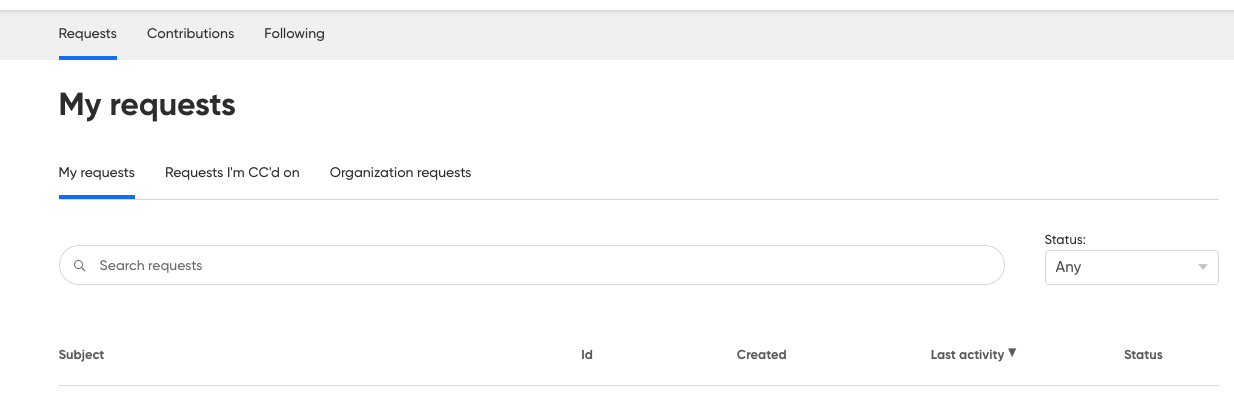
Task: Click the magnifier icon in search box
Action: pos(80,266)
